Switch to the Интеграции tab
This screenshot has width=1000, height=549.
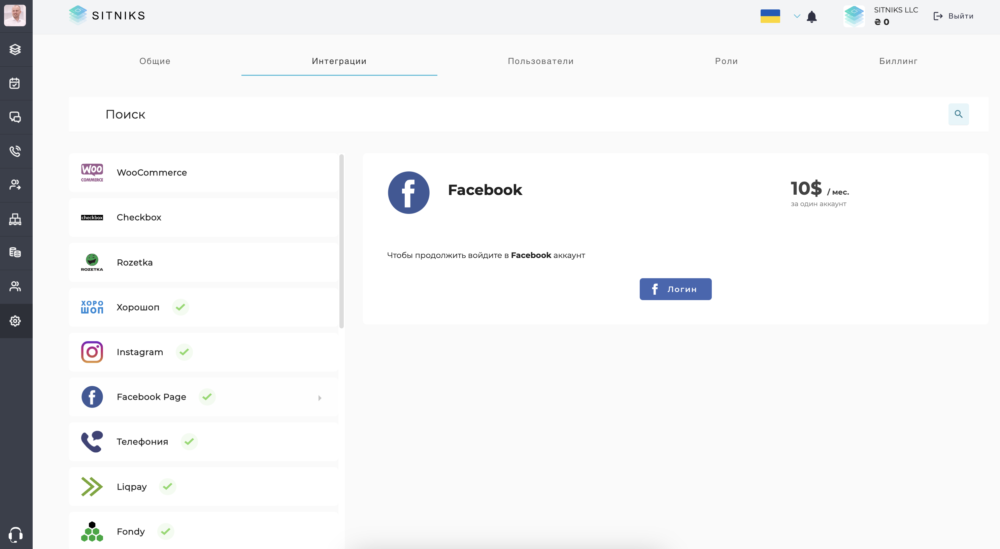click(339, 61)
